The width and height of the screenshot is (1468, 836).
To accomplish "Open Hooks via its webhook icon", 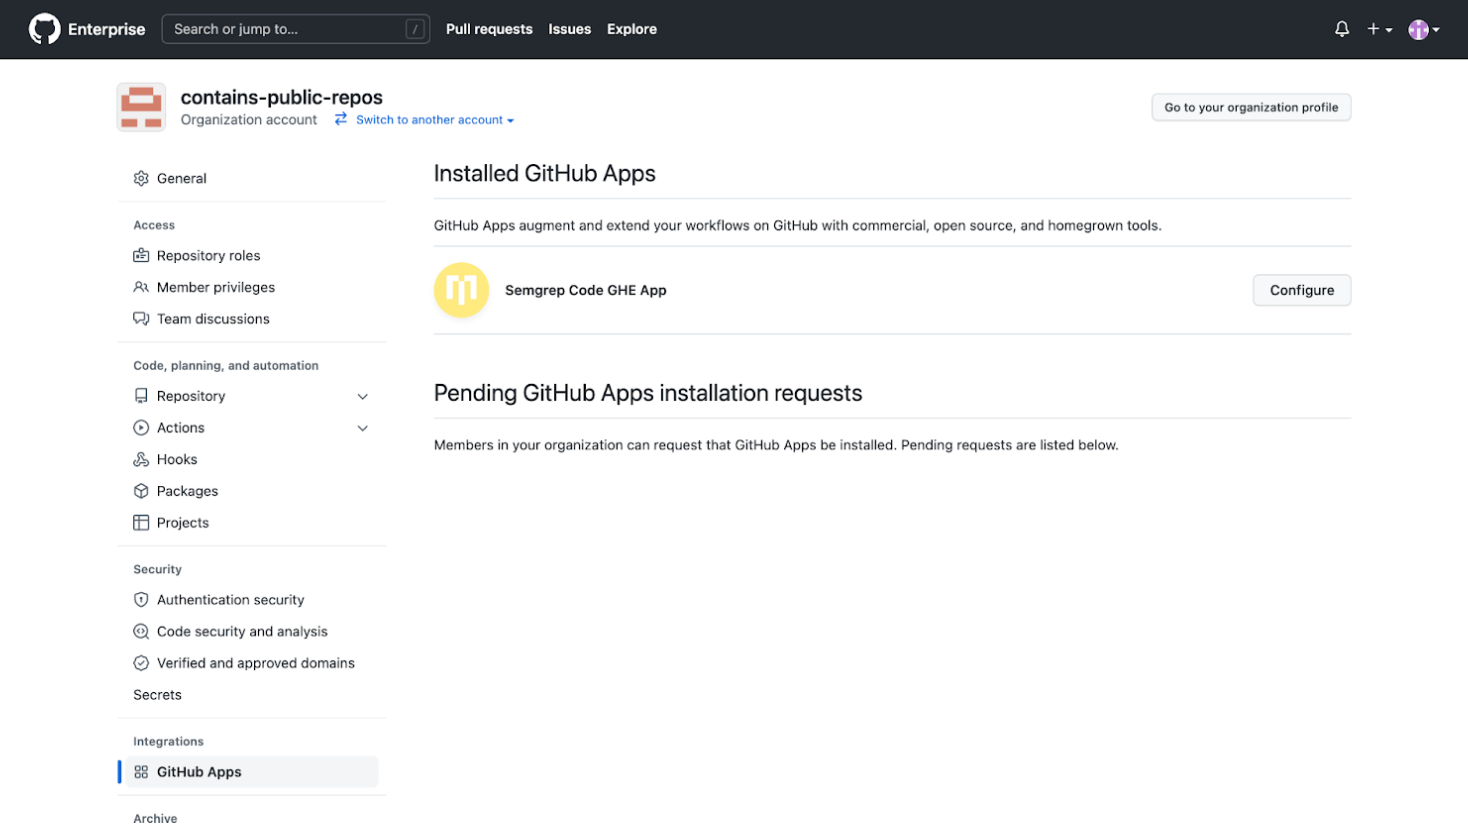I will (x=141, y=459).
